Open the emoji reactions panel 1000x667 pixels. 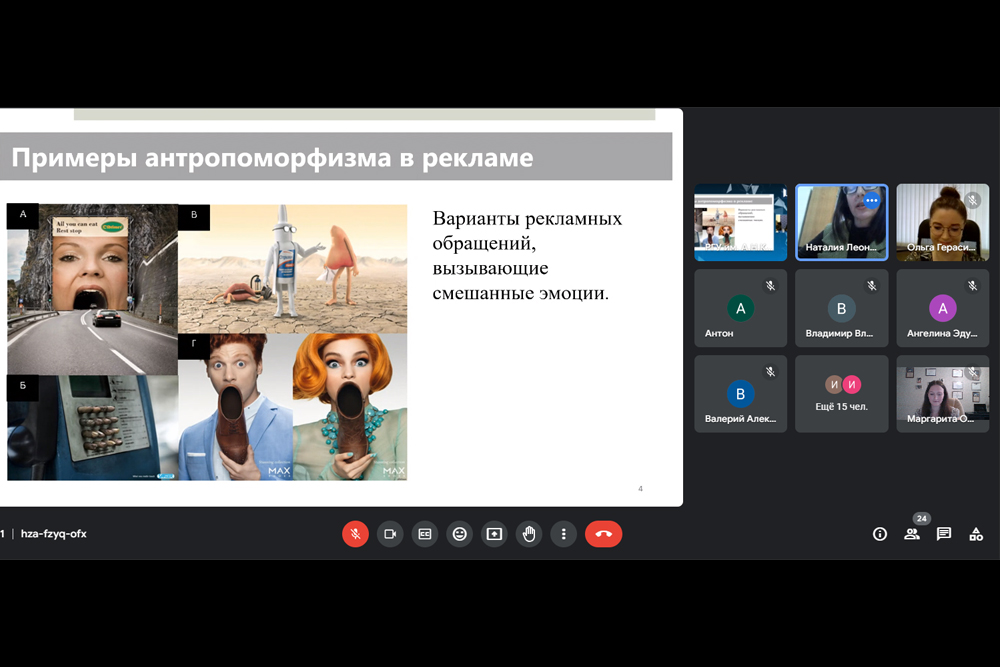(460, 534)
